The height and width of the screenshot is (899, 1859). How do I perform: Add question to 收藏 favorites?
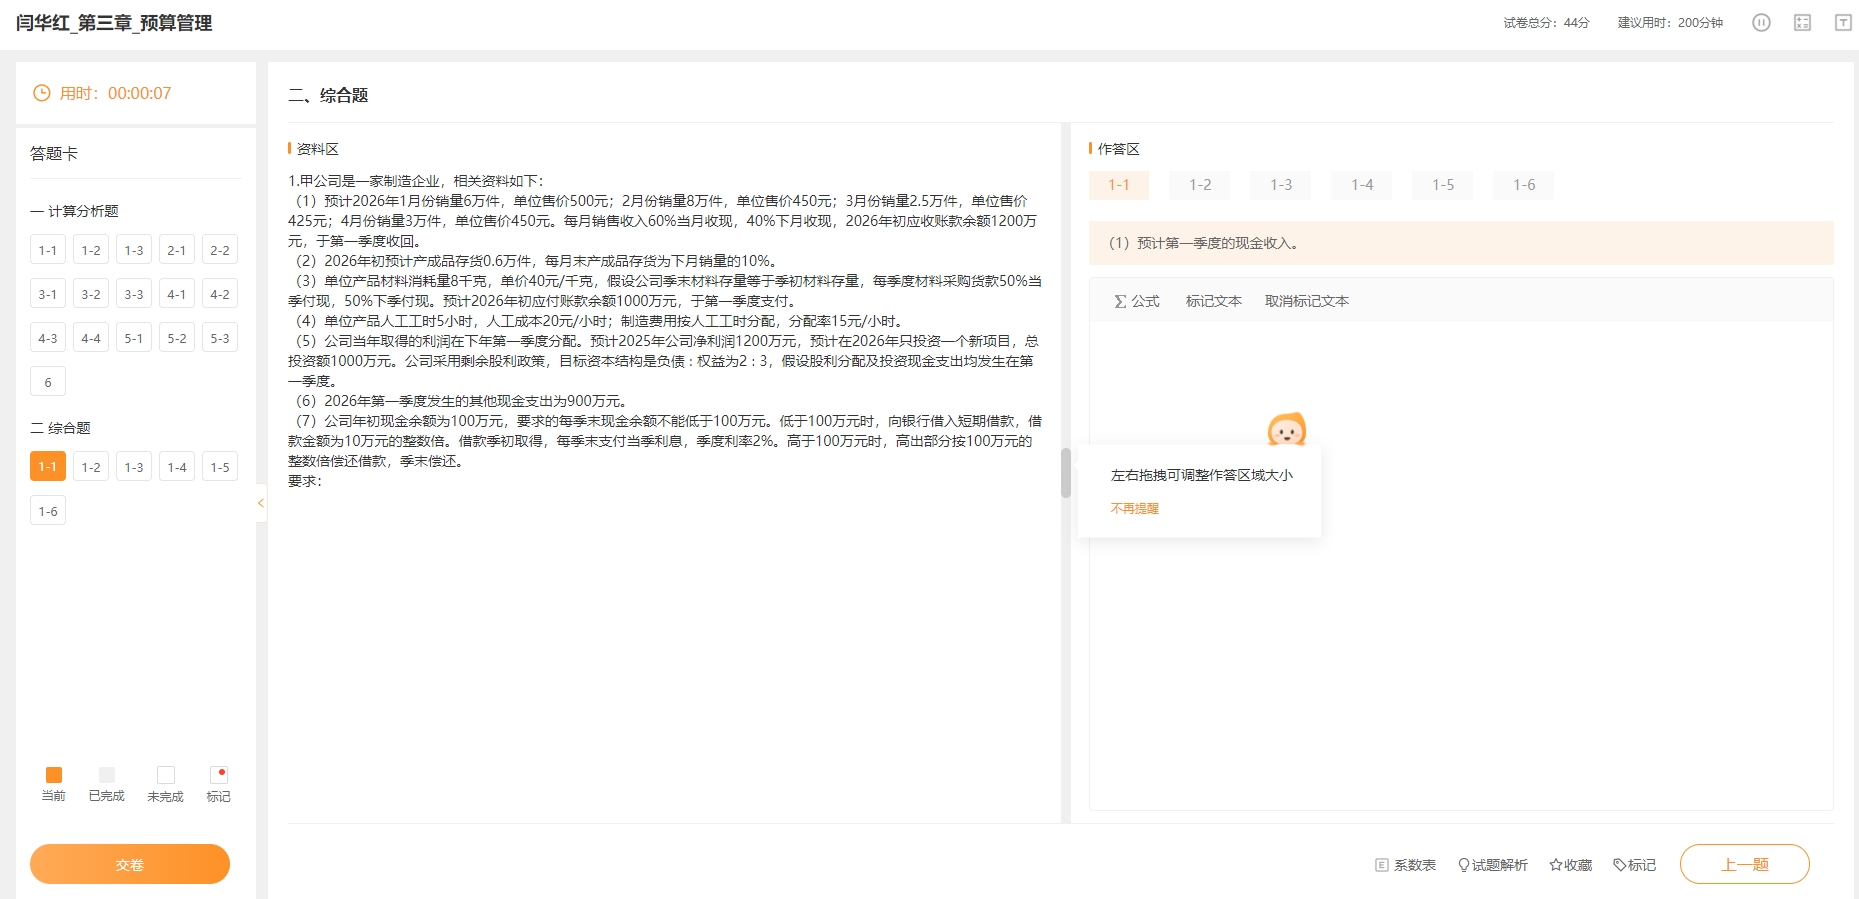pyautogui.click(x=1570, y=865)
